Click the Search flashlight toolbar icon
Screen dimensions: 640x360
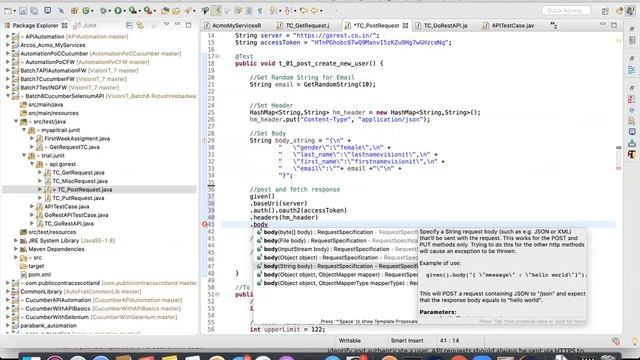(188, 11)
